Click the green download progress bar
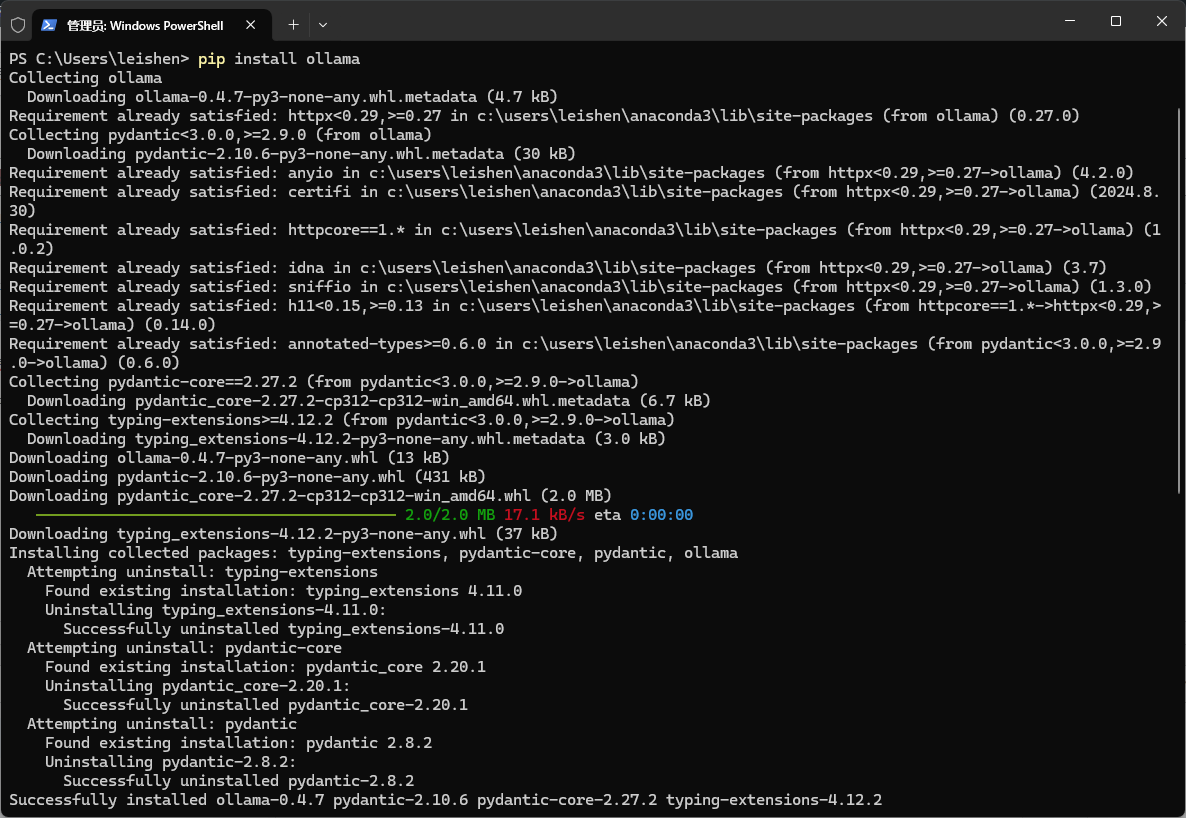The height and width of the screenshot is (818, 1186). coord(216,516)
